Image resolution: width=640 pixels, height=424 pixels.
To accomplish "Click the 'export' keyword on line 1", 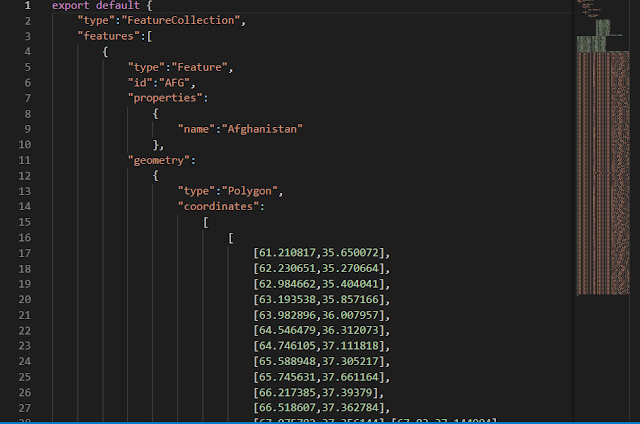I will [70, 5].
